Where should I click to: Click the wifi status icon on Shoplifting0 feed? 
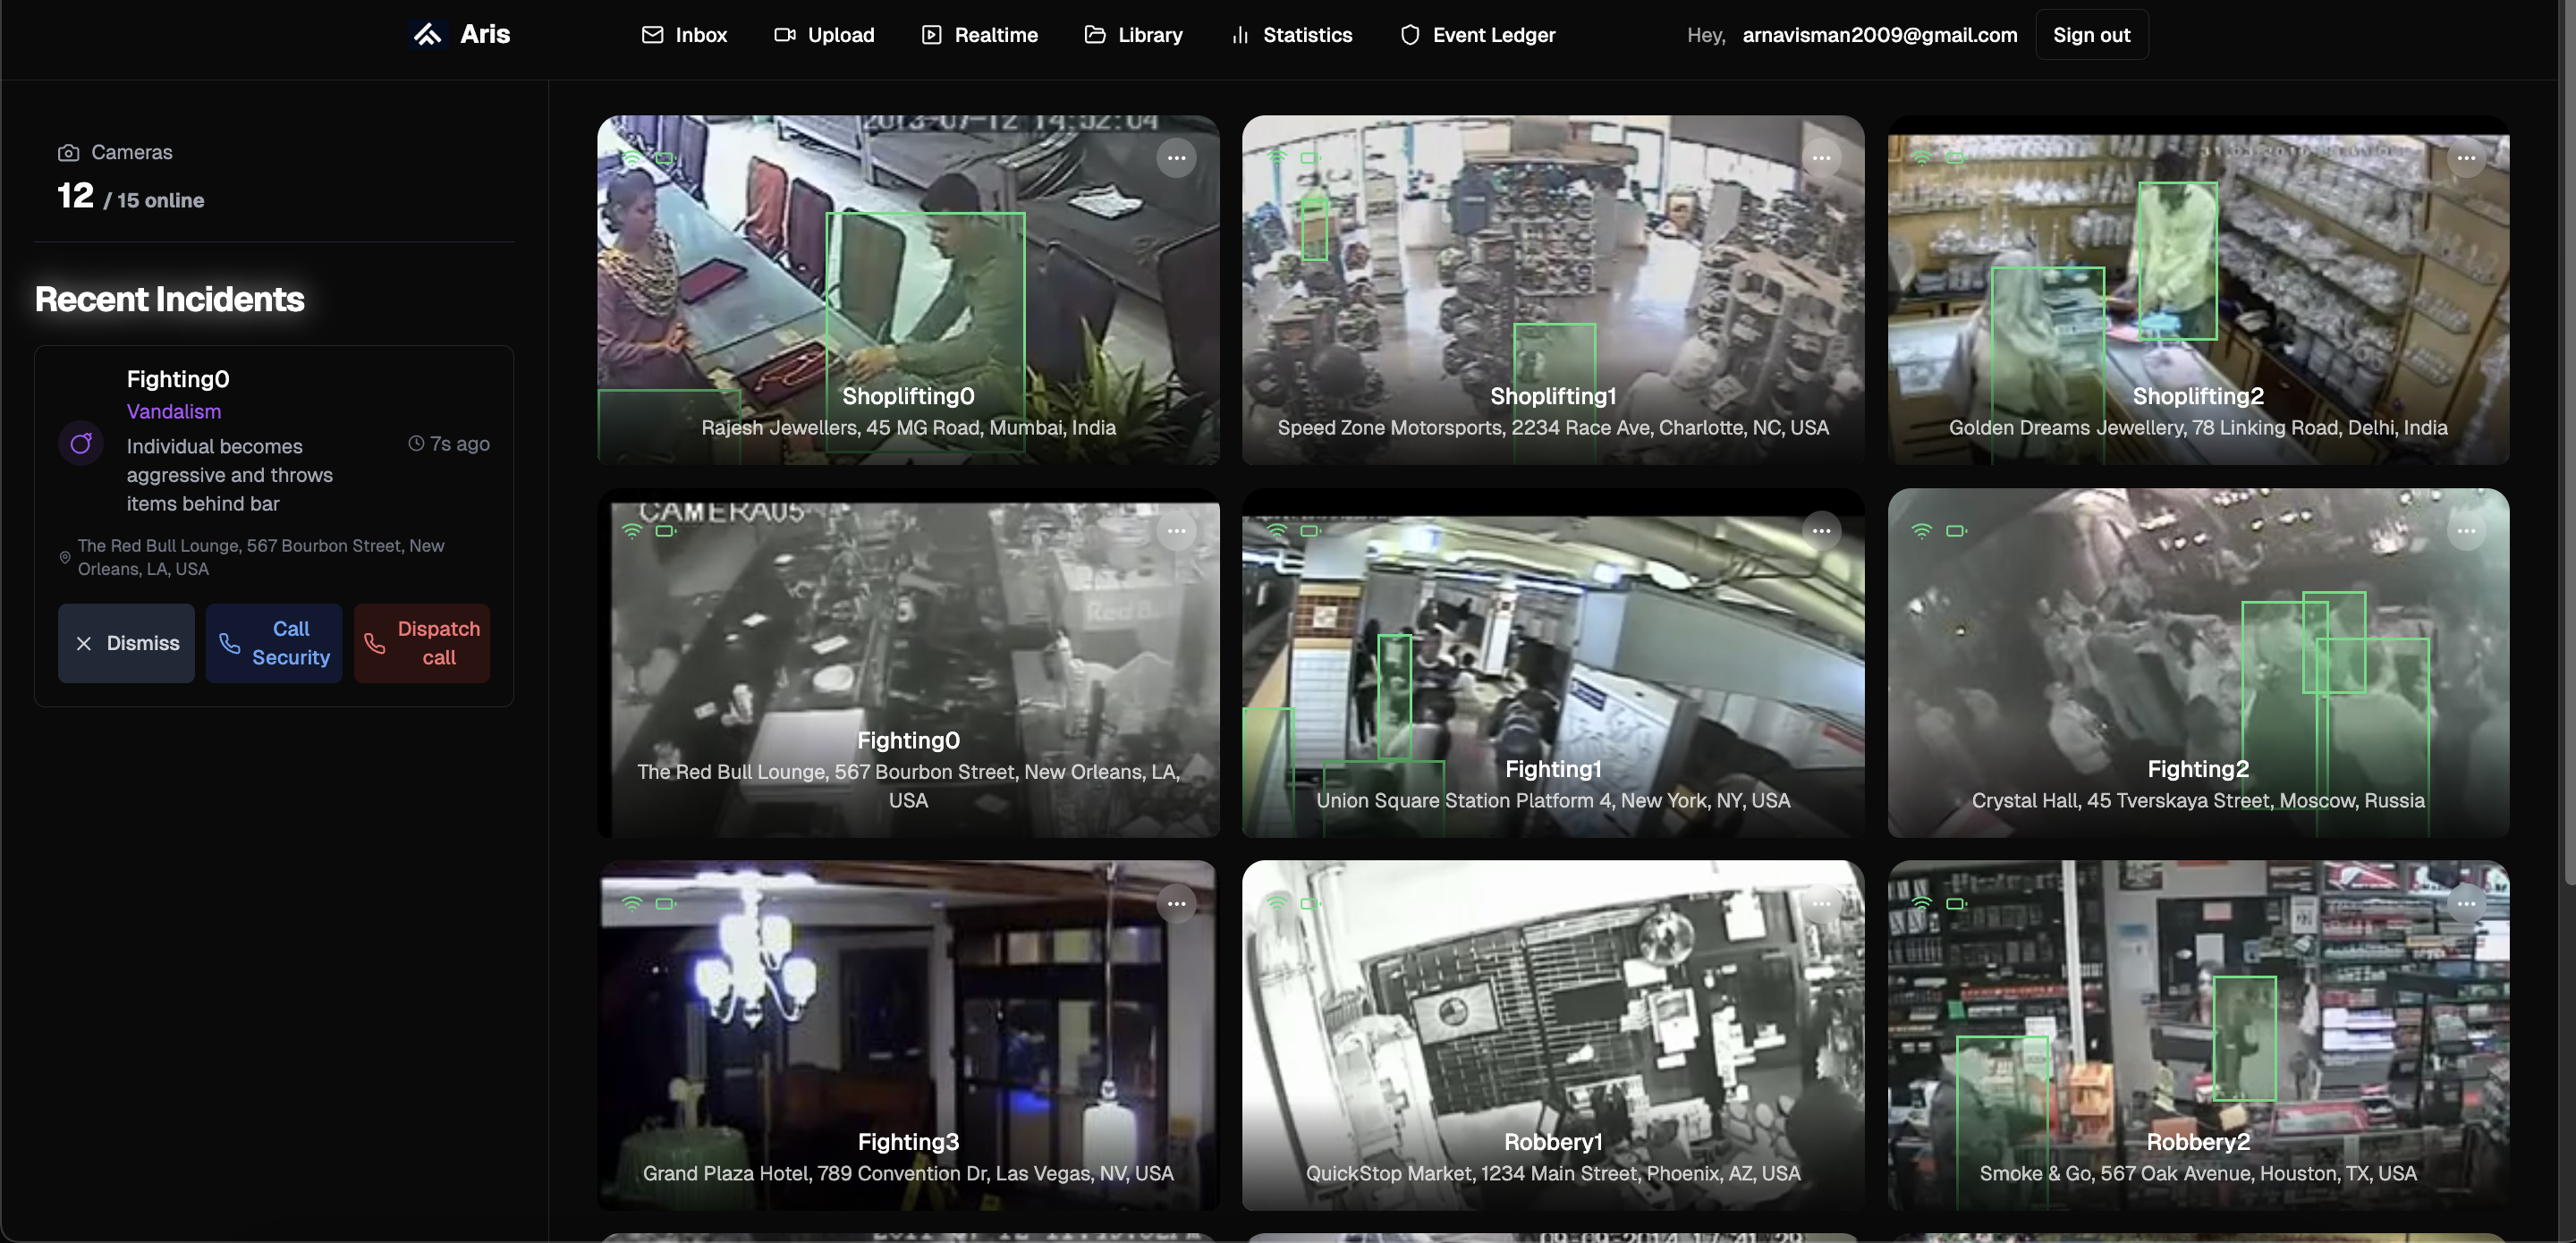pos(632,158)
